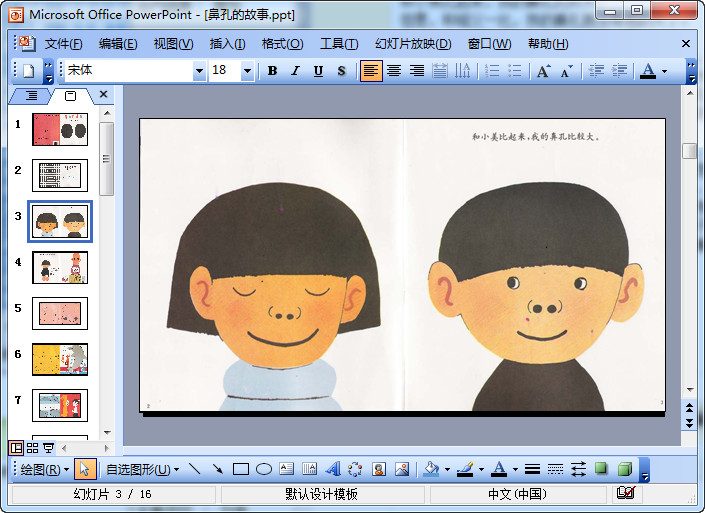Screen dimensions: 705x513
Task: Toggle numbered list
Action: coord(492,71)
